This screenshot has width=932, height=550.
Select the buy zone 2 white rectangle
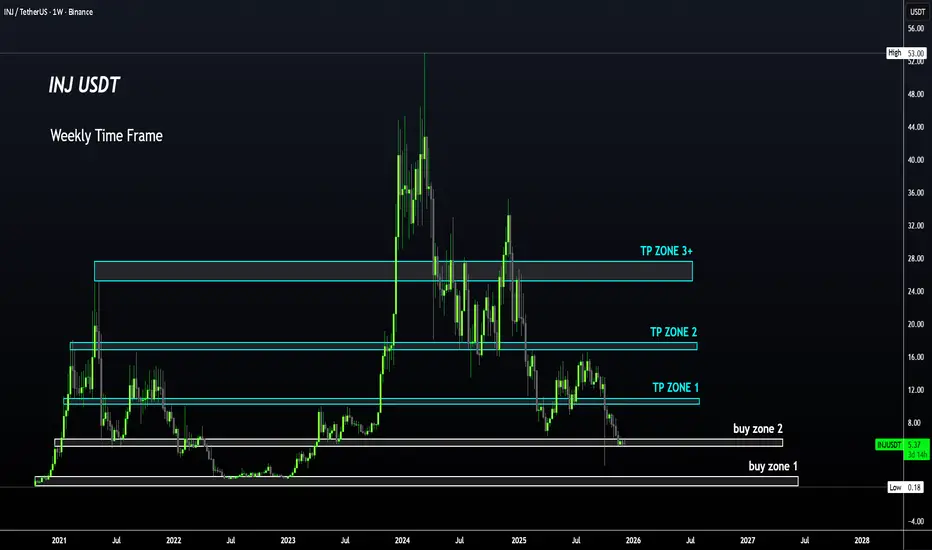click(x=418, y=442)
